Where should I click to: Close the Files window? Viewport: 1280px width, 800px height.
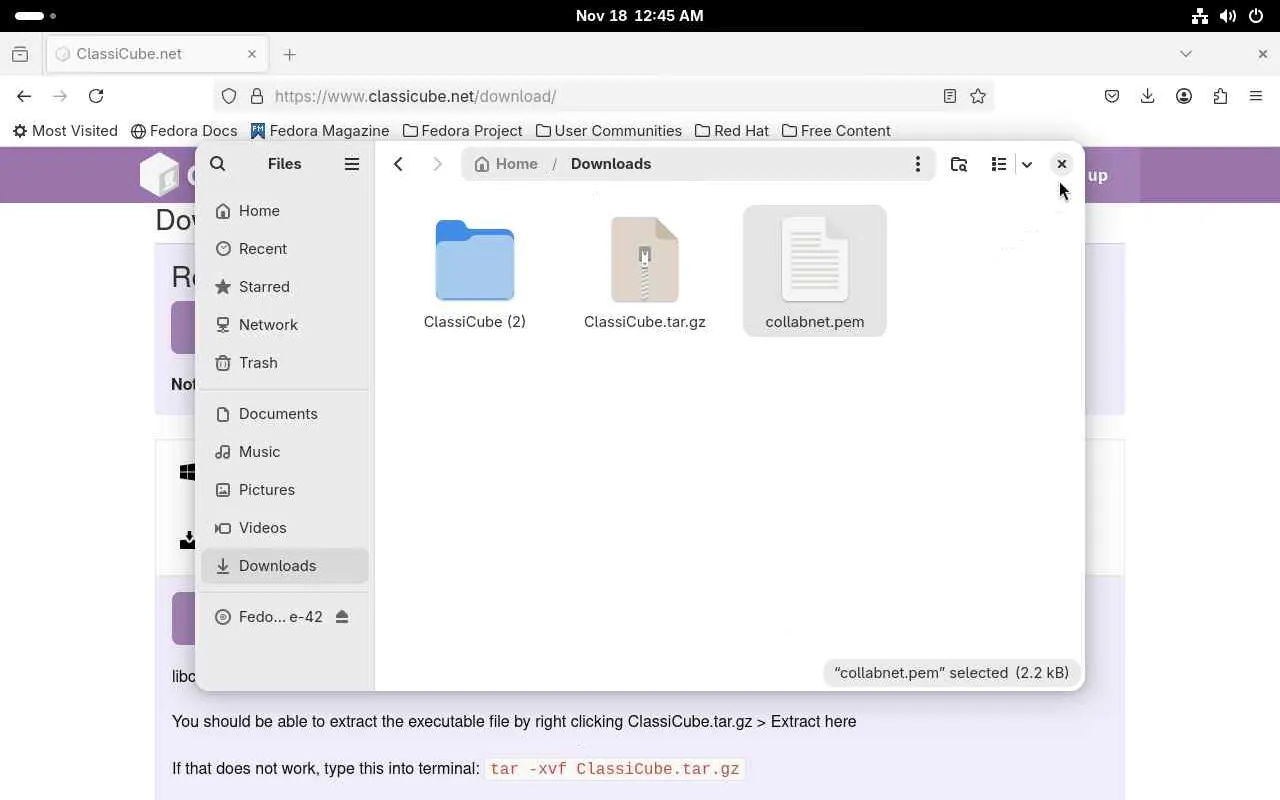pos(1062,164)
